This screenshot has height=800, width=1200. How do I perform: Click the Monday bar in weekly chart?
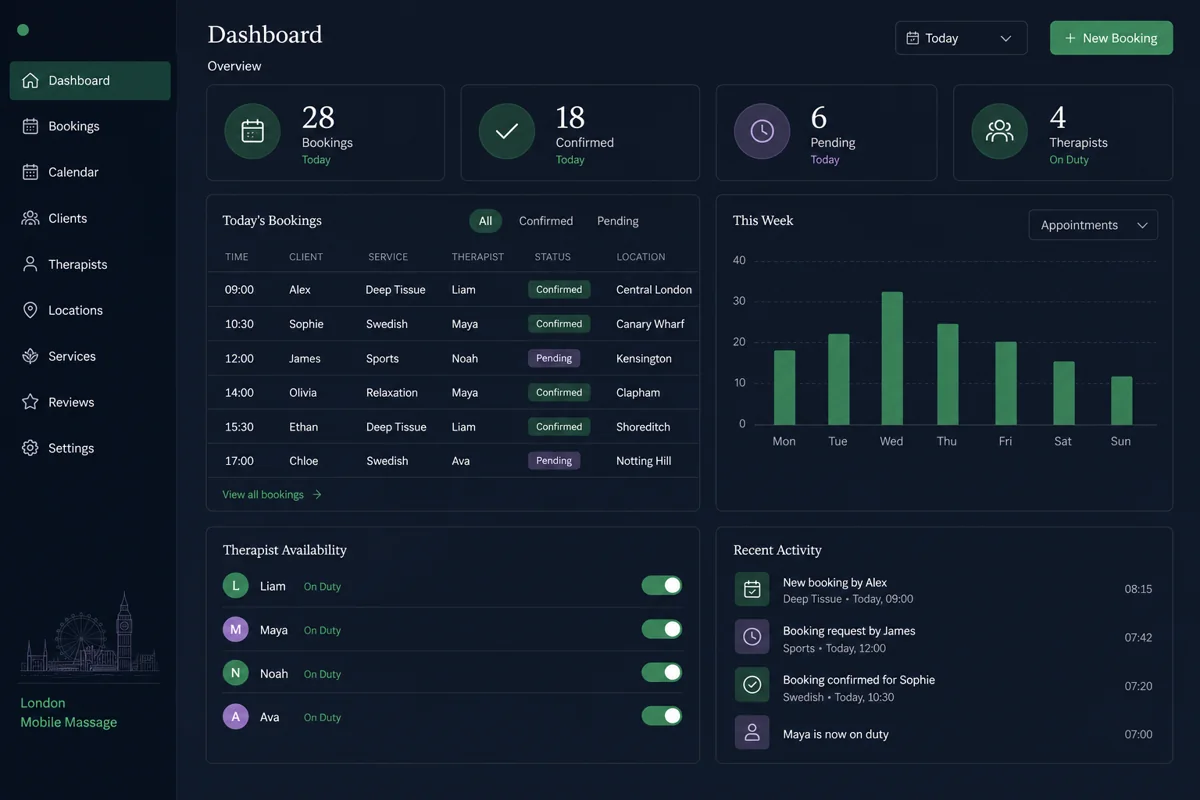pyautogui.click(x=785, y=388)
